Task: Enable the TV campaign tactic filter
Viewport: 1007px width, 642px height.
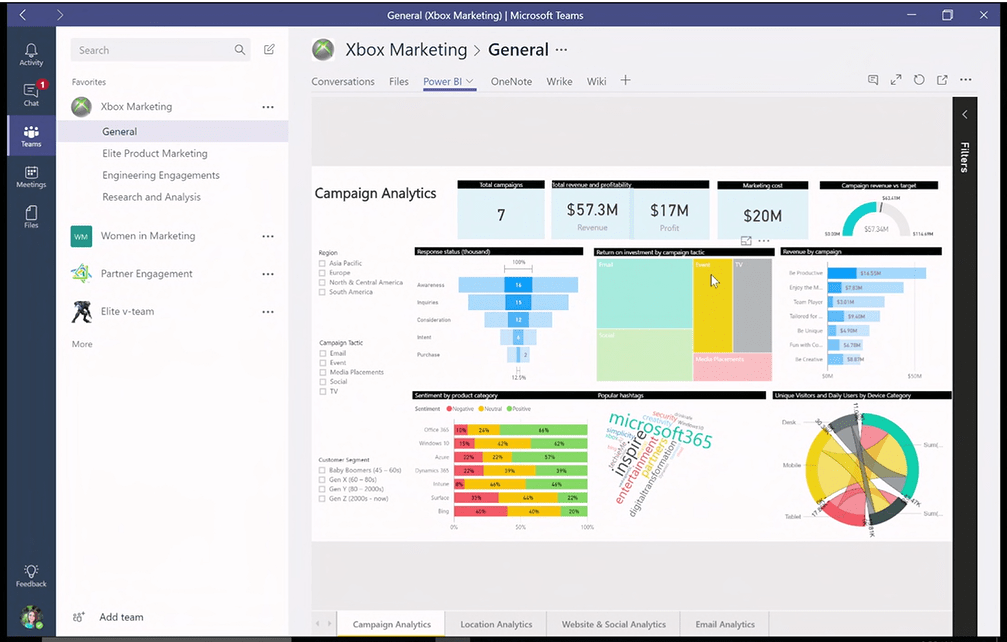Action: pos(323,392)
